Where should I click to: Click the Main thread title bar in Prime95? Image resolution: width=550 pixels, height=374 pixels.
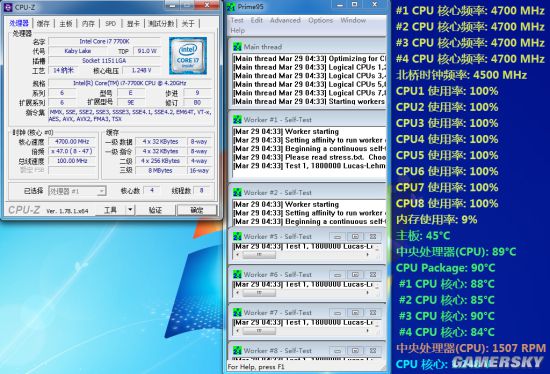308,47
